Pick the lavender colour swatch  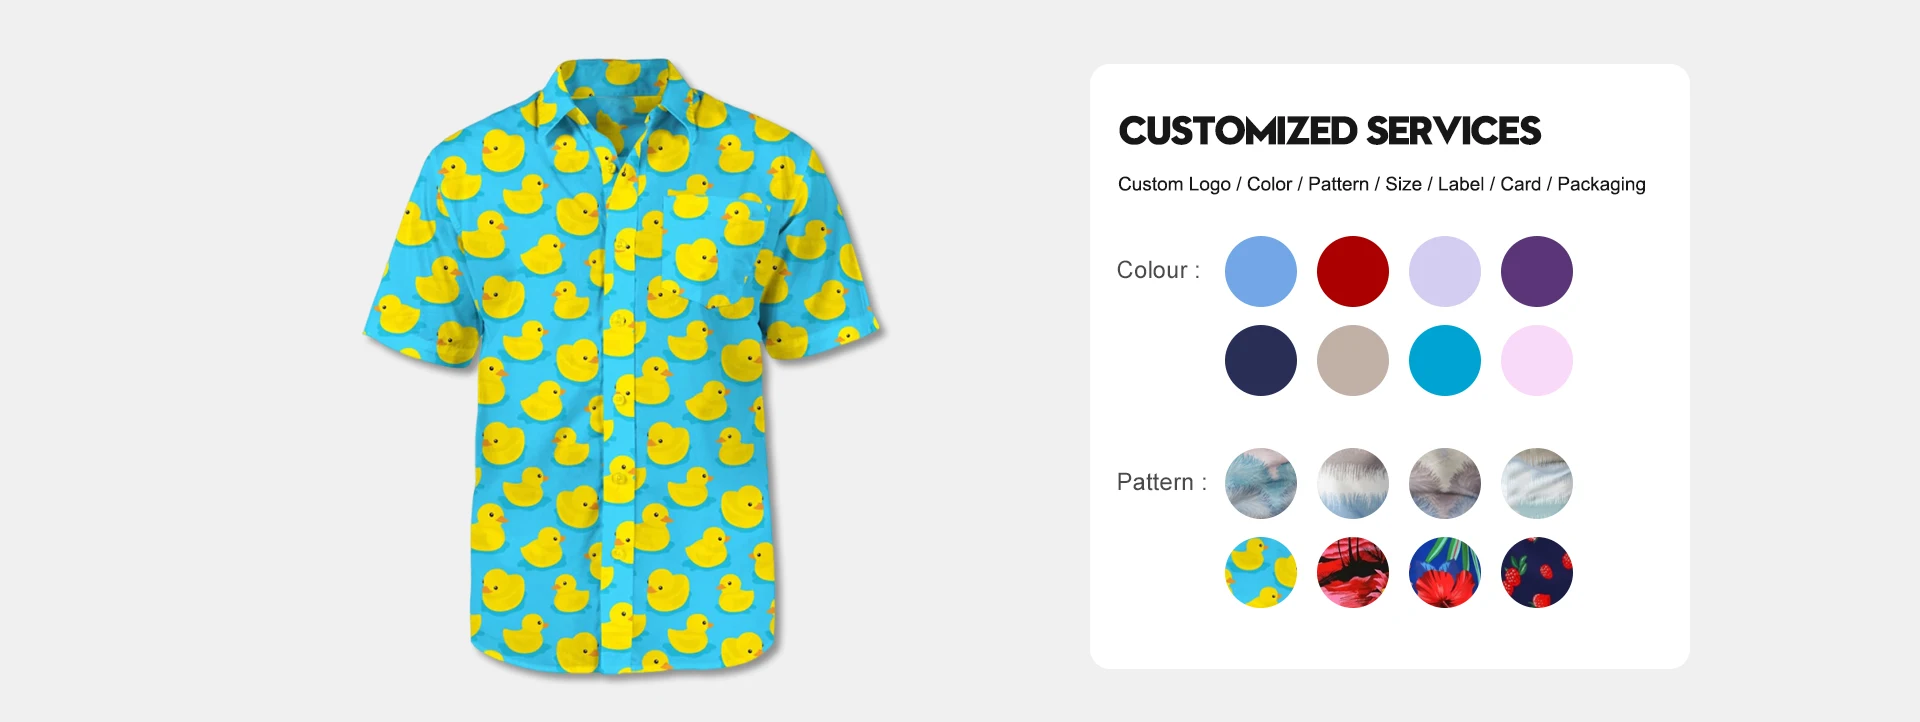tap(1444, 271)
